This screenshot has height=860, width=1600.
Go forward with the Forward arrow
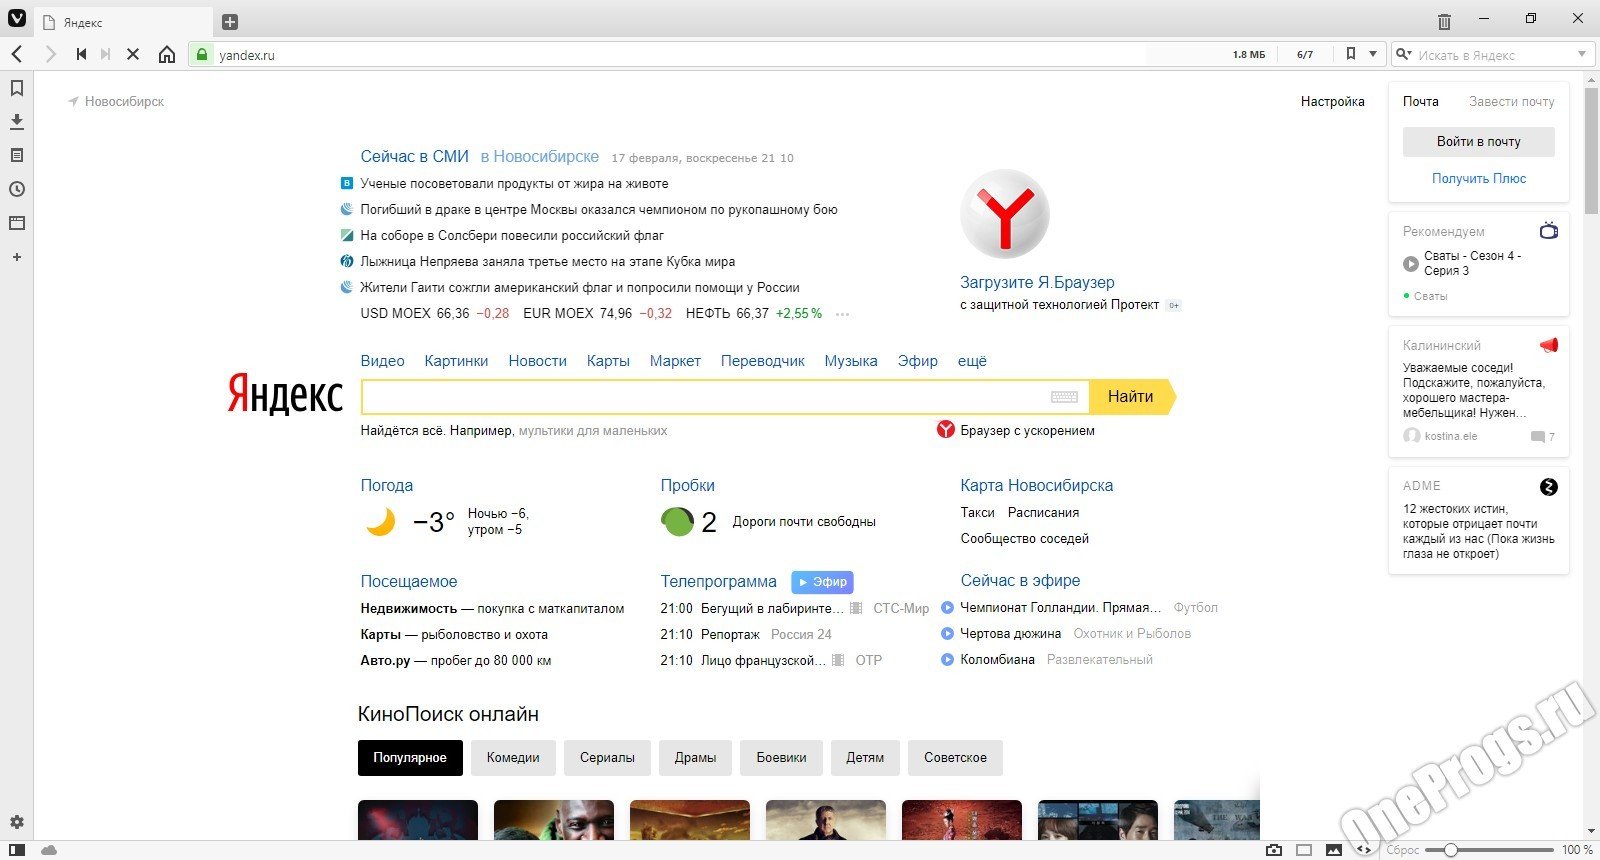(50, 54)
